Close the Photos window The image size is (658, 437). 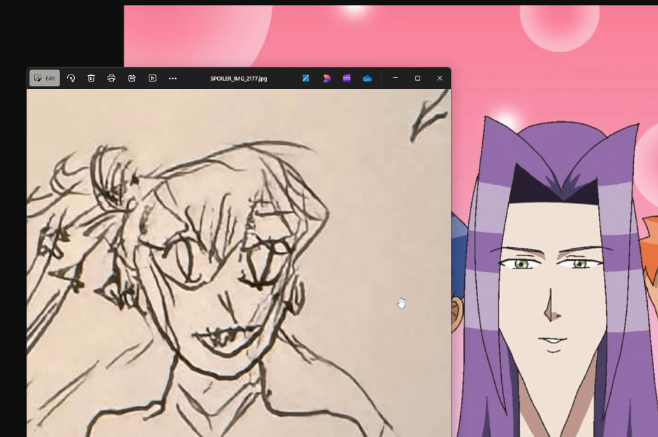[x=440, y=78]
